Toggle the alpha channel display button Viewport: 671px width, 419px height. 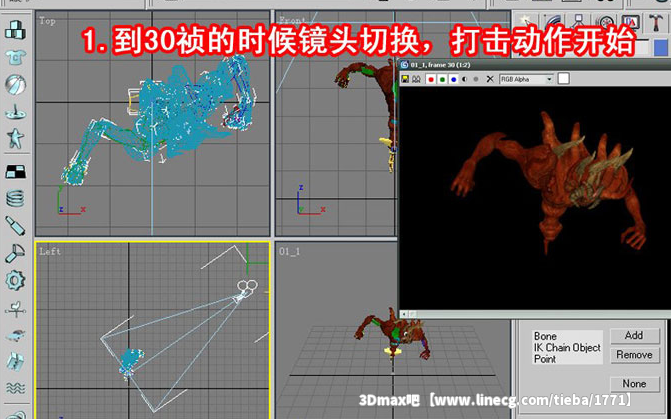(465, 79)
